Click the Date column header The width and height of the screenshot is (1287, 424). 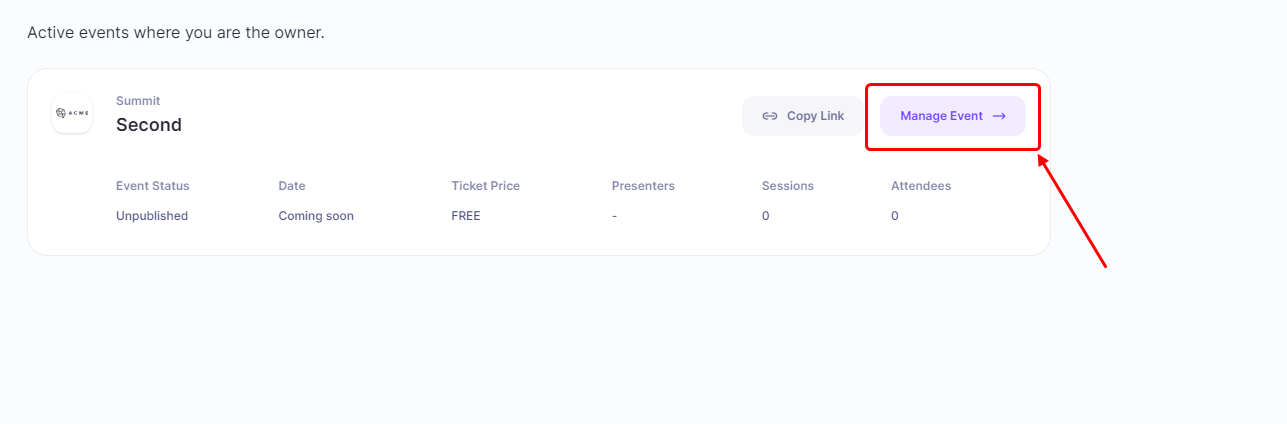(x=292, y=186)
